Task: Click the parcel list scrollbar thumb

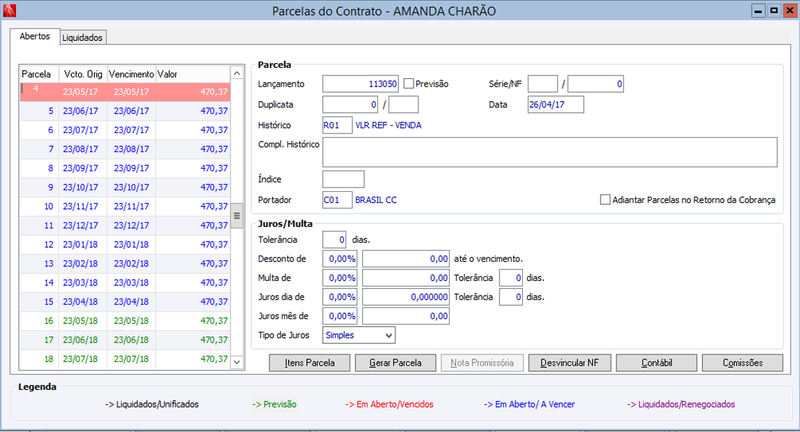Action: pos(237,215)
